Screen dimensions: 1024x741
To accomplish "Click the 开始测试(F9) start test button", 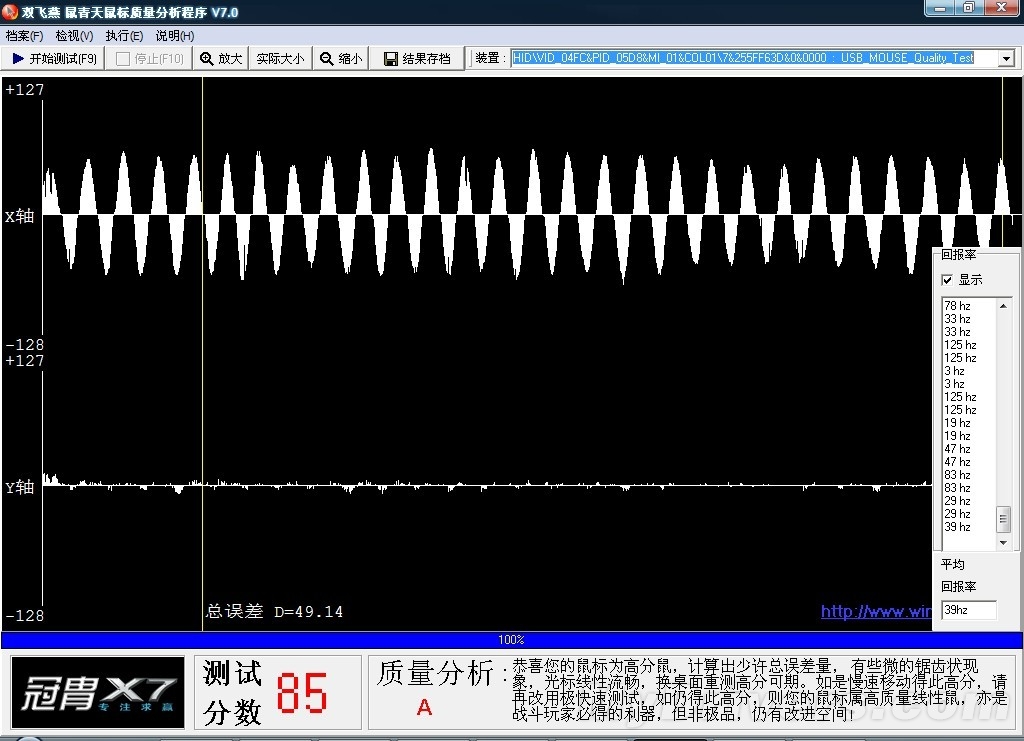I will tap(54, 59).
